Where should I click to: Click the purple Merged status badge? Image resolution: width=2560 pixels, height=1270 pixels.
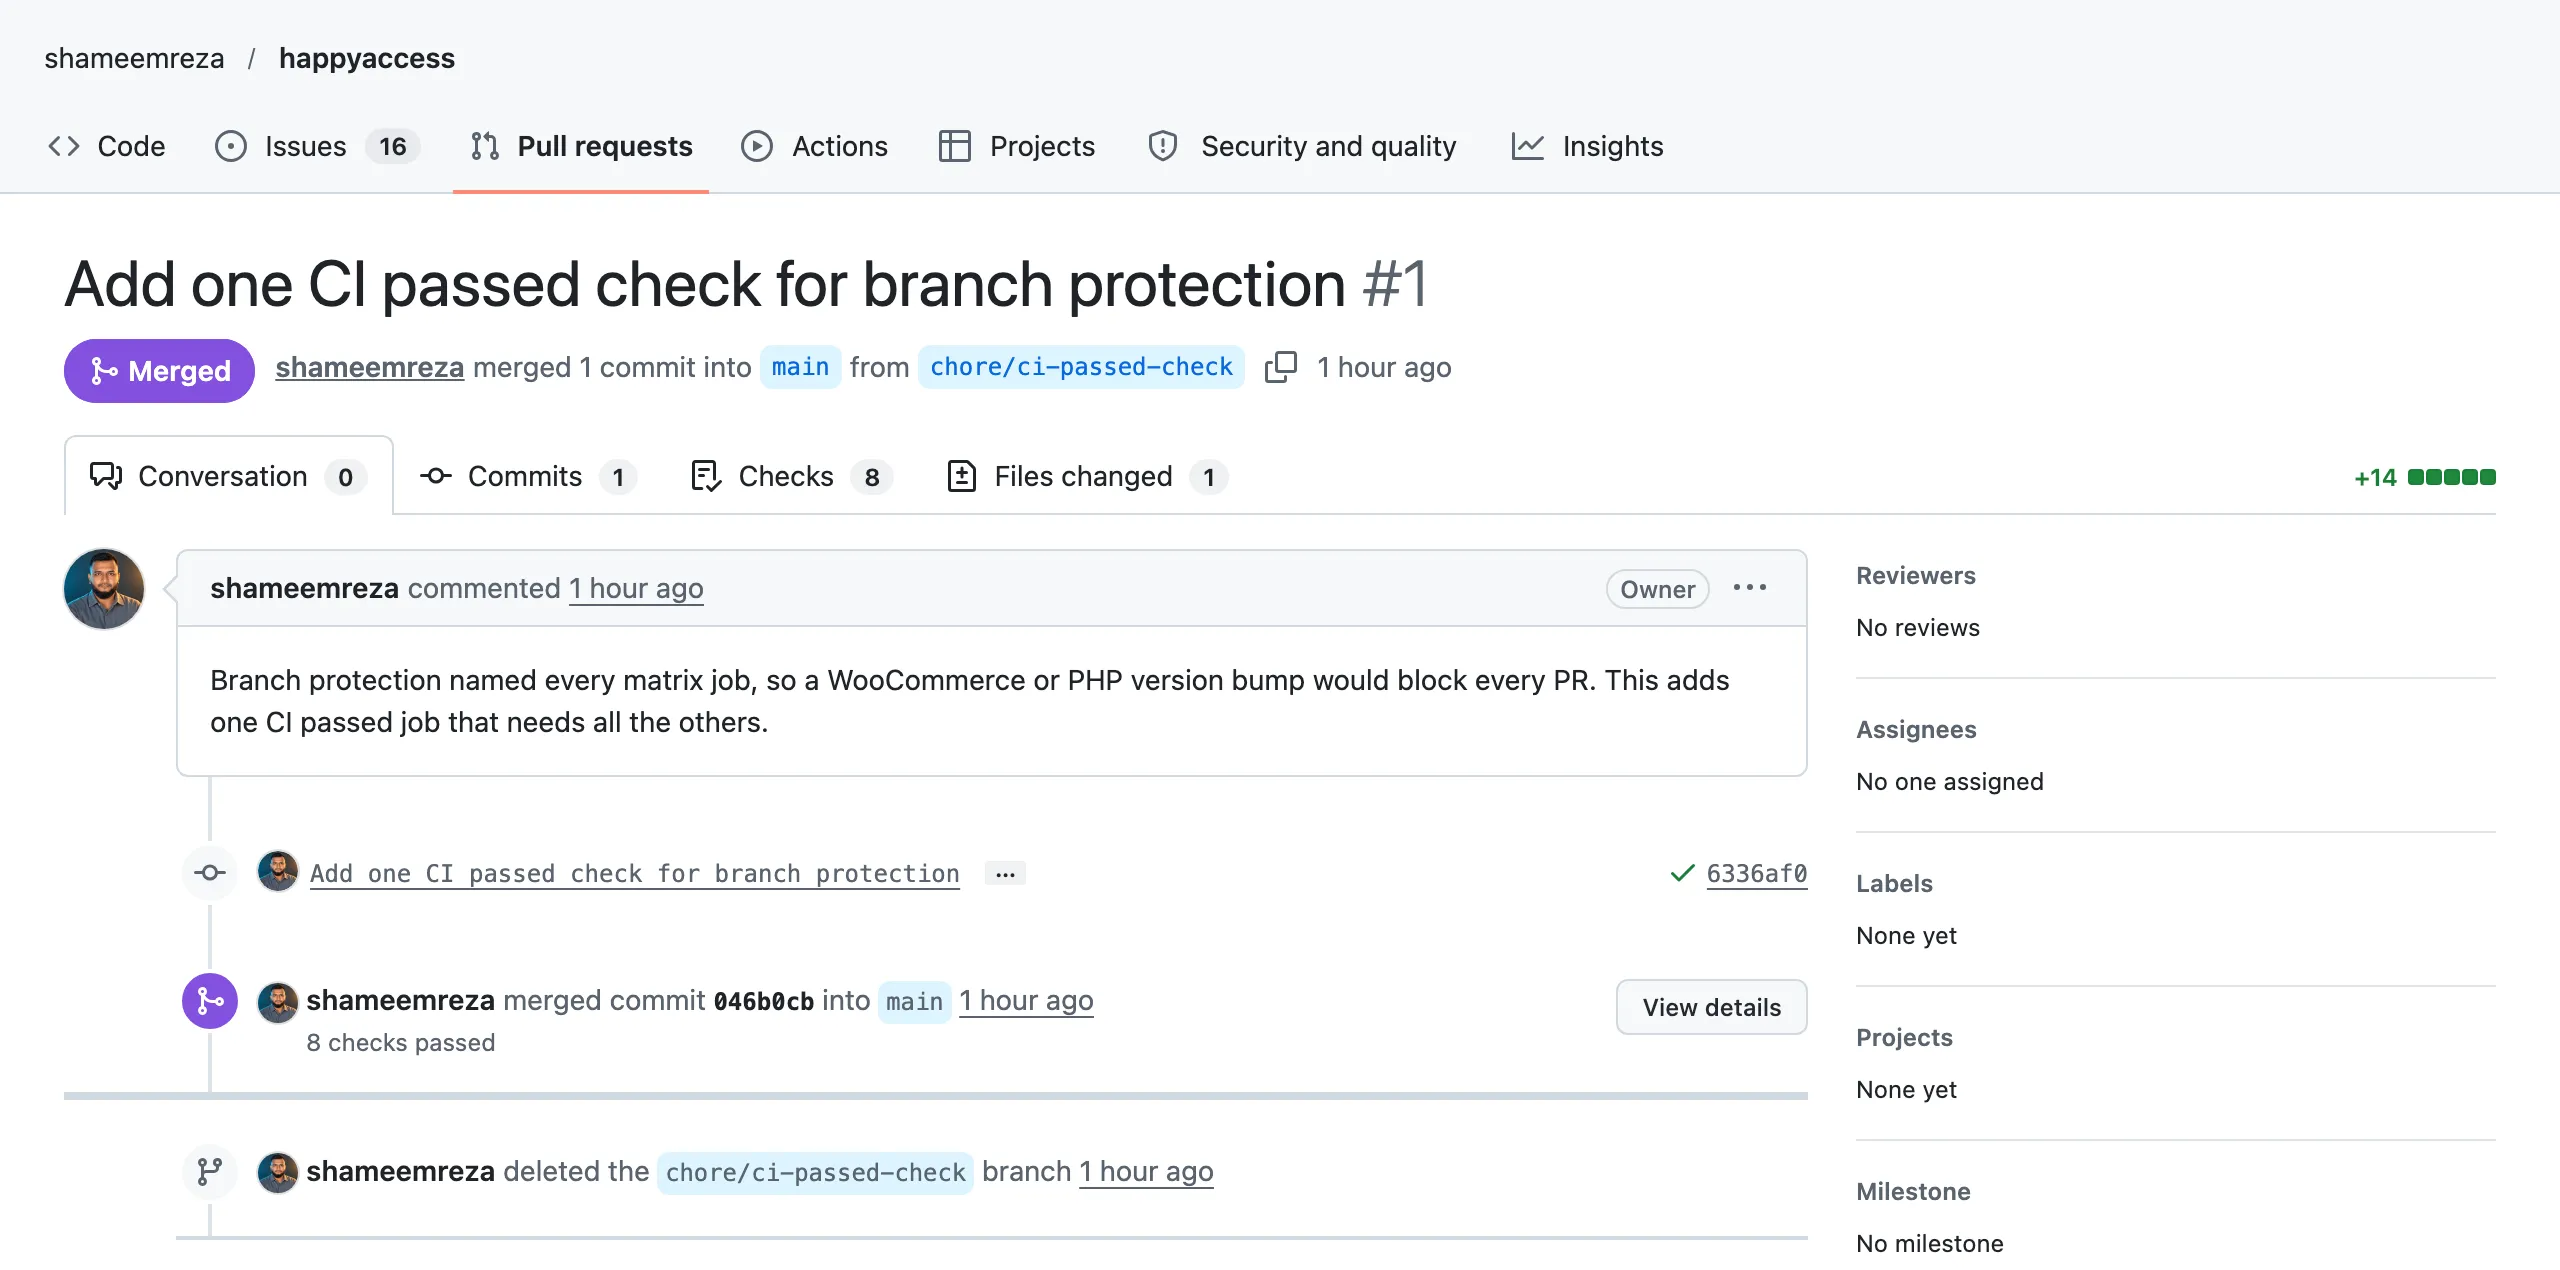click(159, 370)
